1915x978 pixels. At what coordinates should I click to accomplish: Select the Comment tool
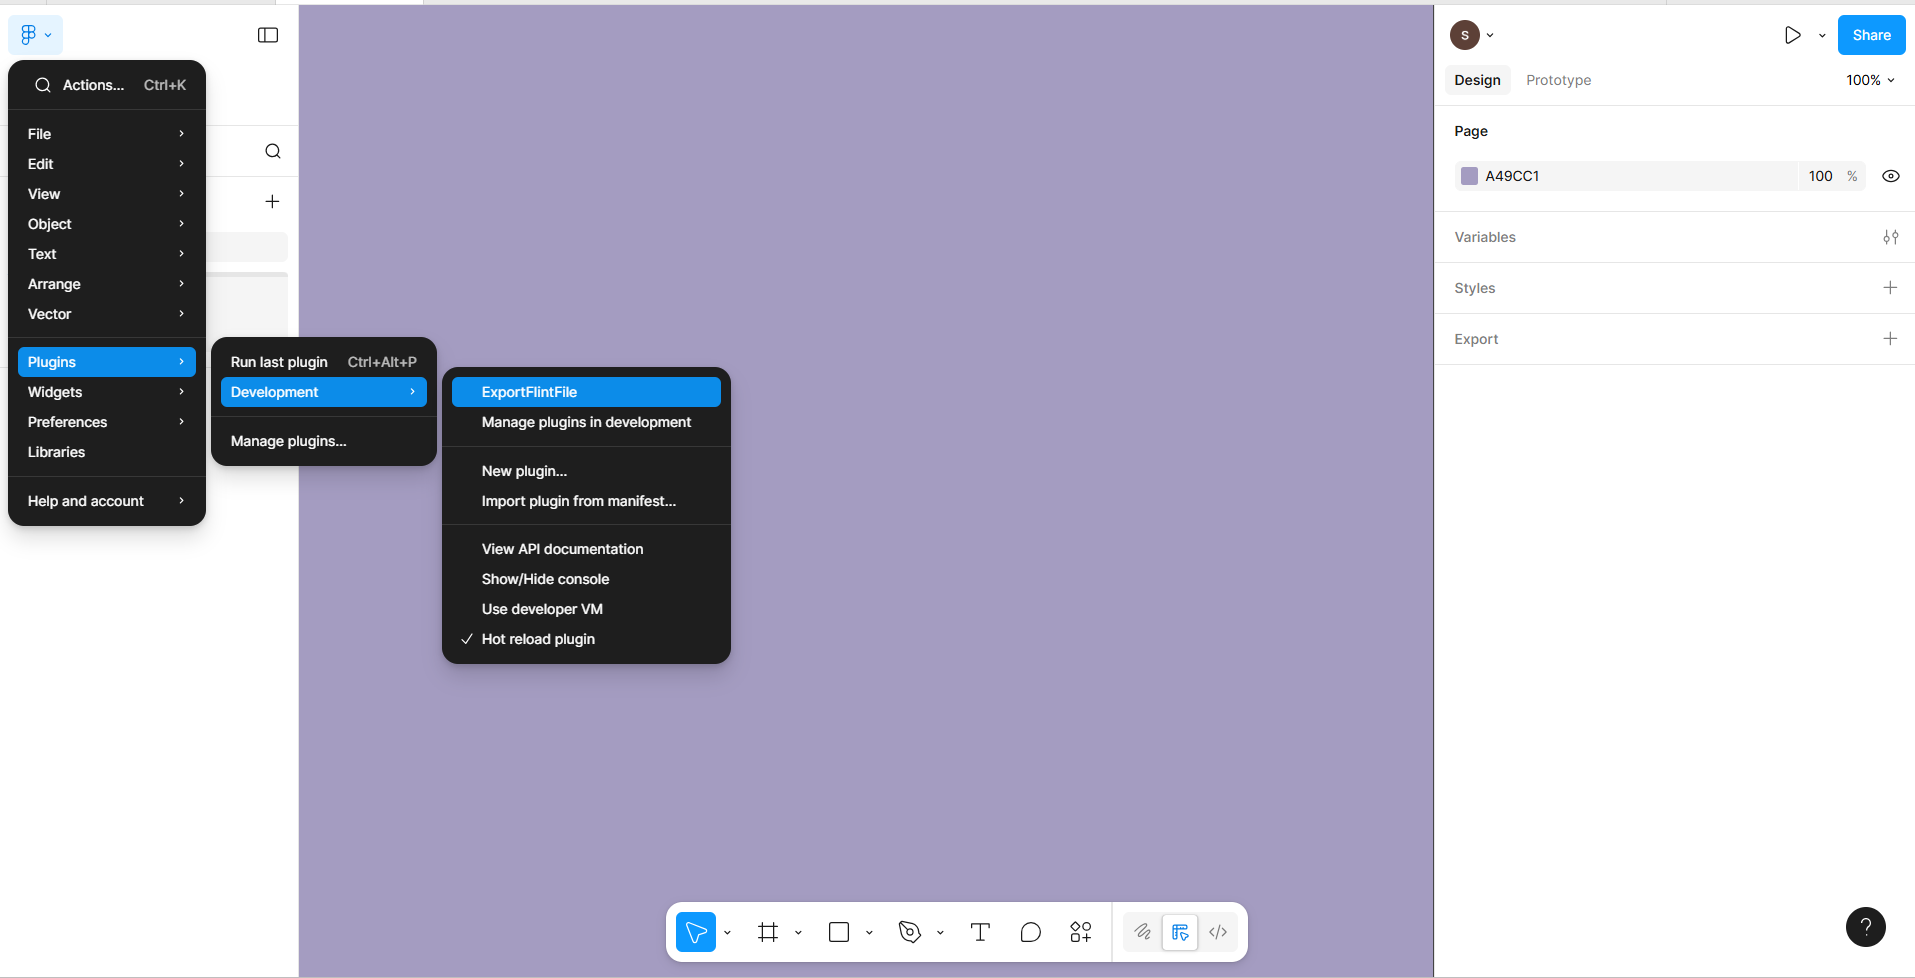tap(1030, 932)
